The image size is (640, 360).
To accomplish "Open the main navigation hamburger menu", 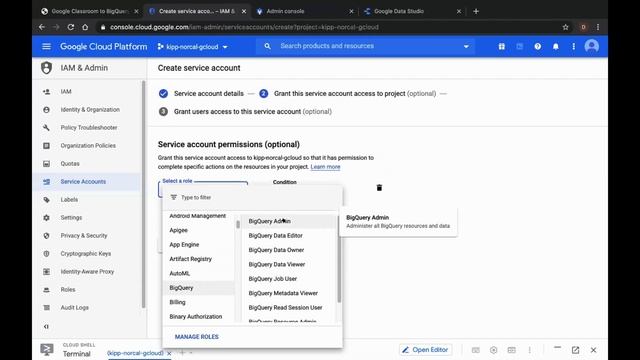I will click(x=47, y=47).
